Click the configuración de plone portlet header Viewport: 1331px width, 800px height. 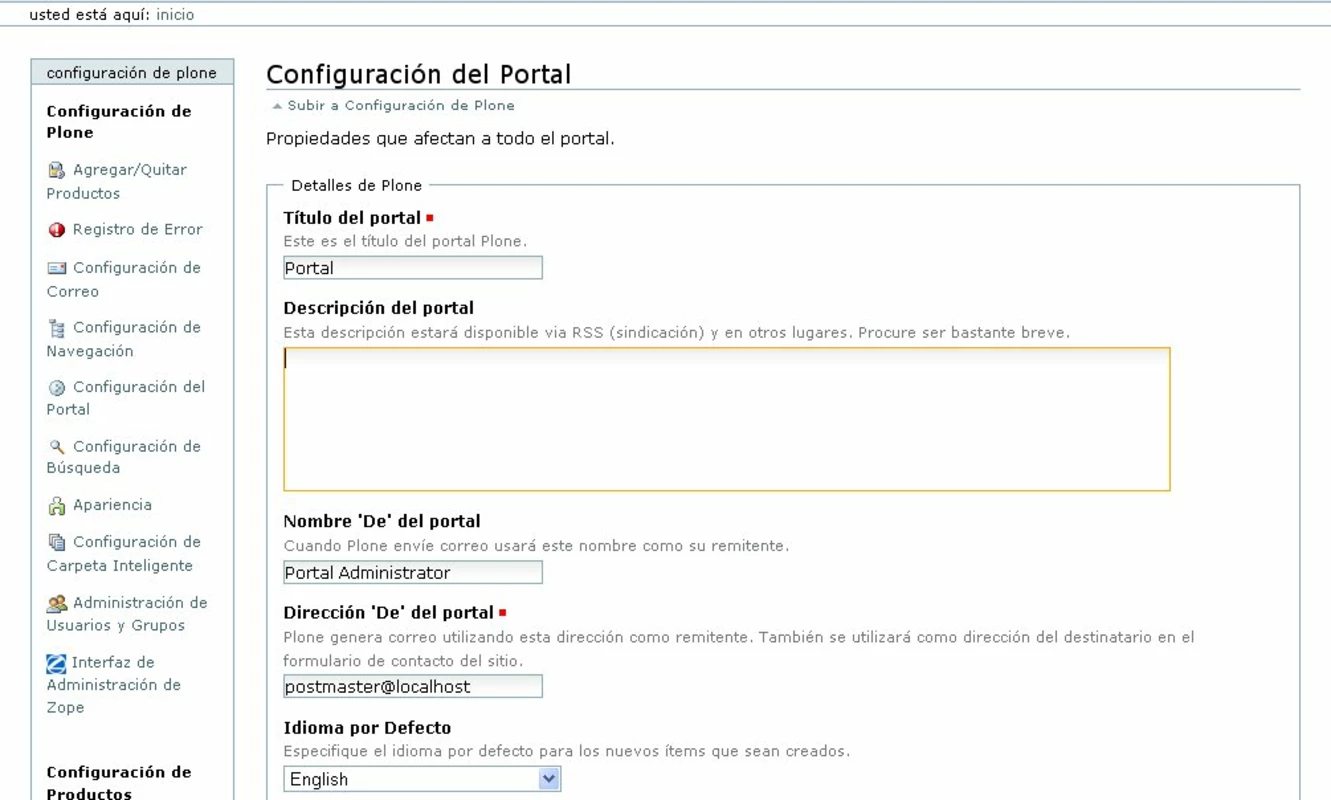(132, 72)
